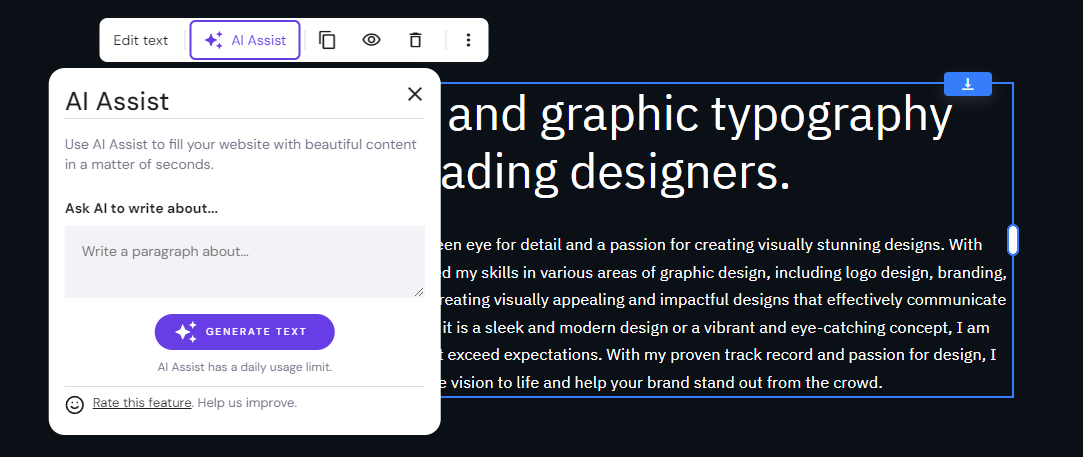The image size is (1083, 457).
Task: Focus the 'Write a paragraph about...' textarea
Action: pos(244,261)
